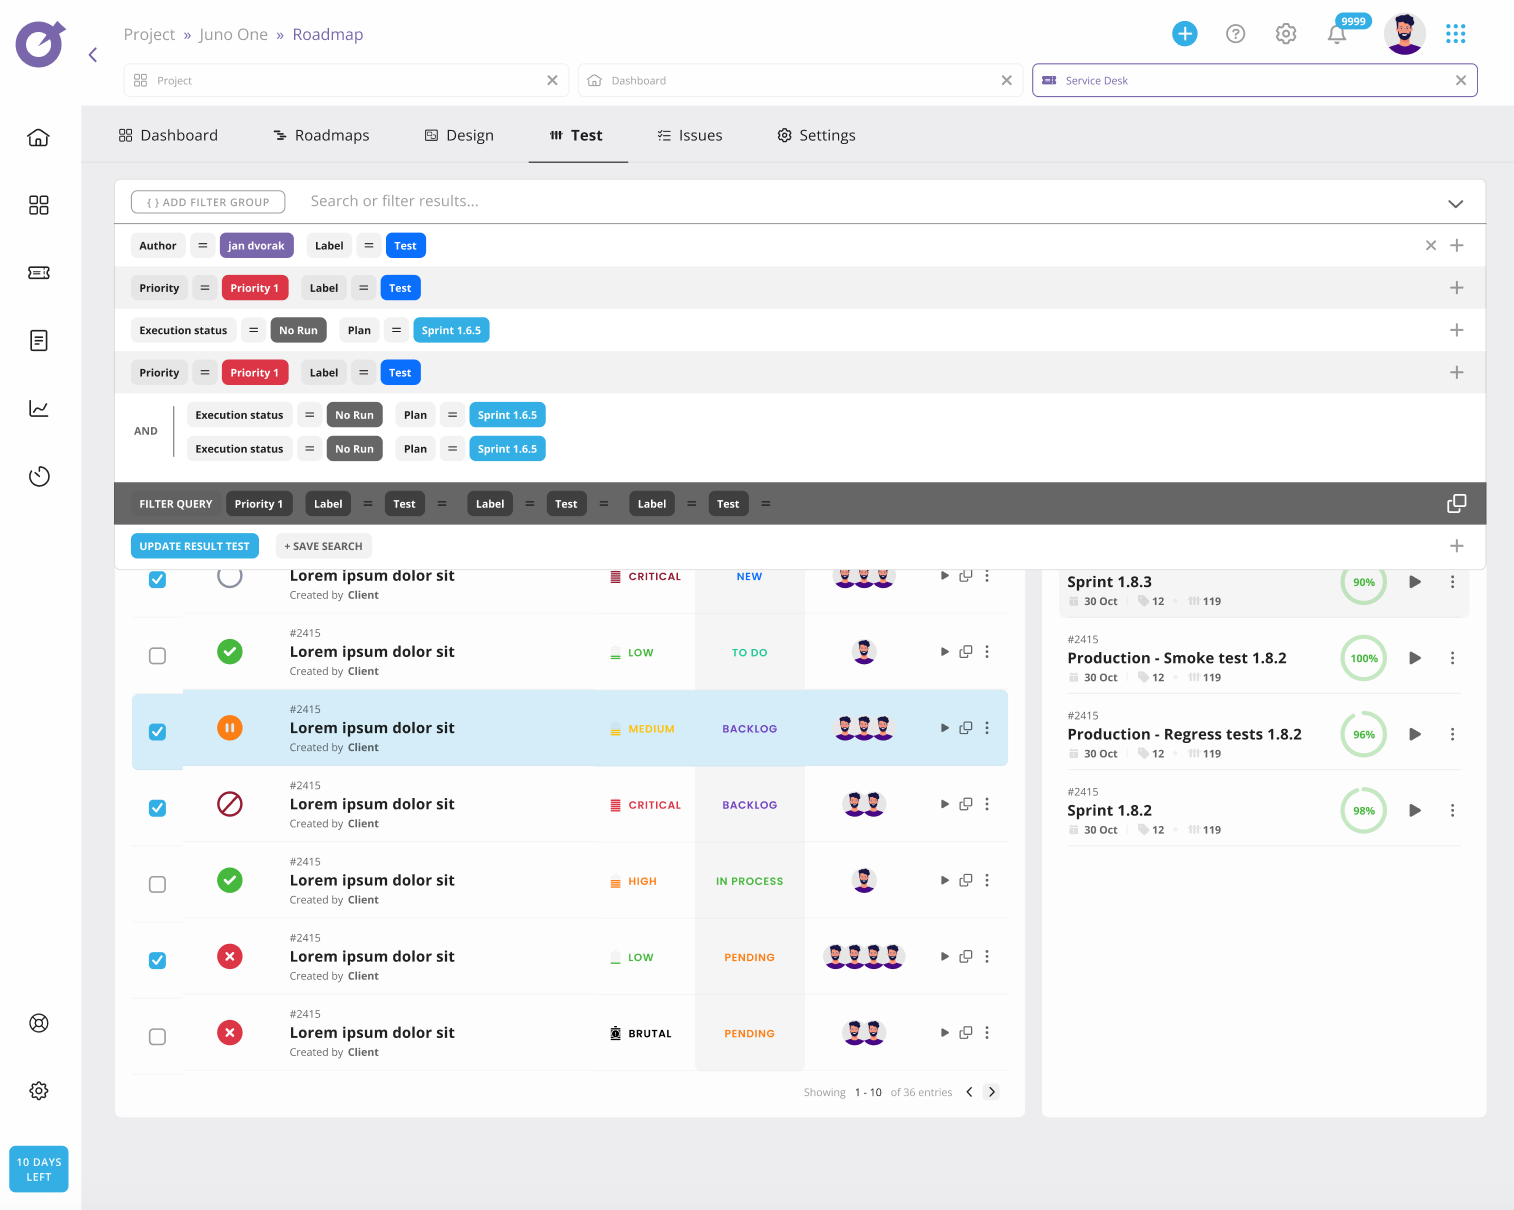Screen dimensions: 1514x1210
Task: Open notifications bell with 9999 badge
Action: pos(1337,34)
